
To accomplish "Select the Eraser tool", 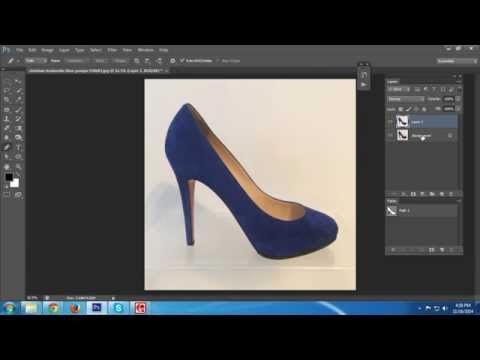I will (x=7, y=128).
